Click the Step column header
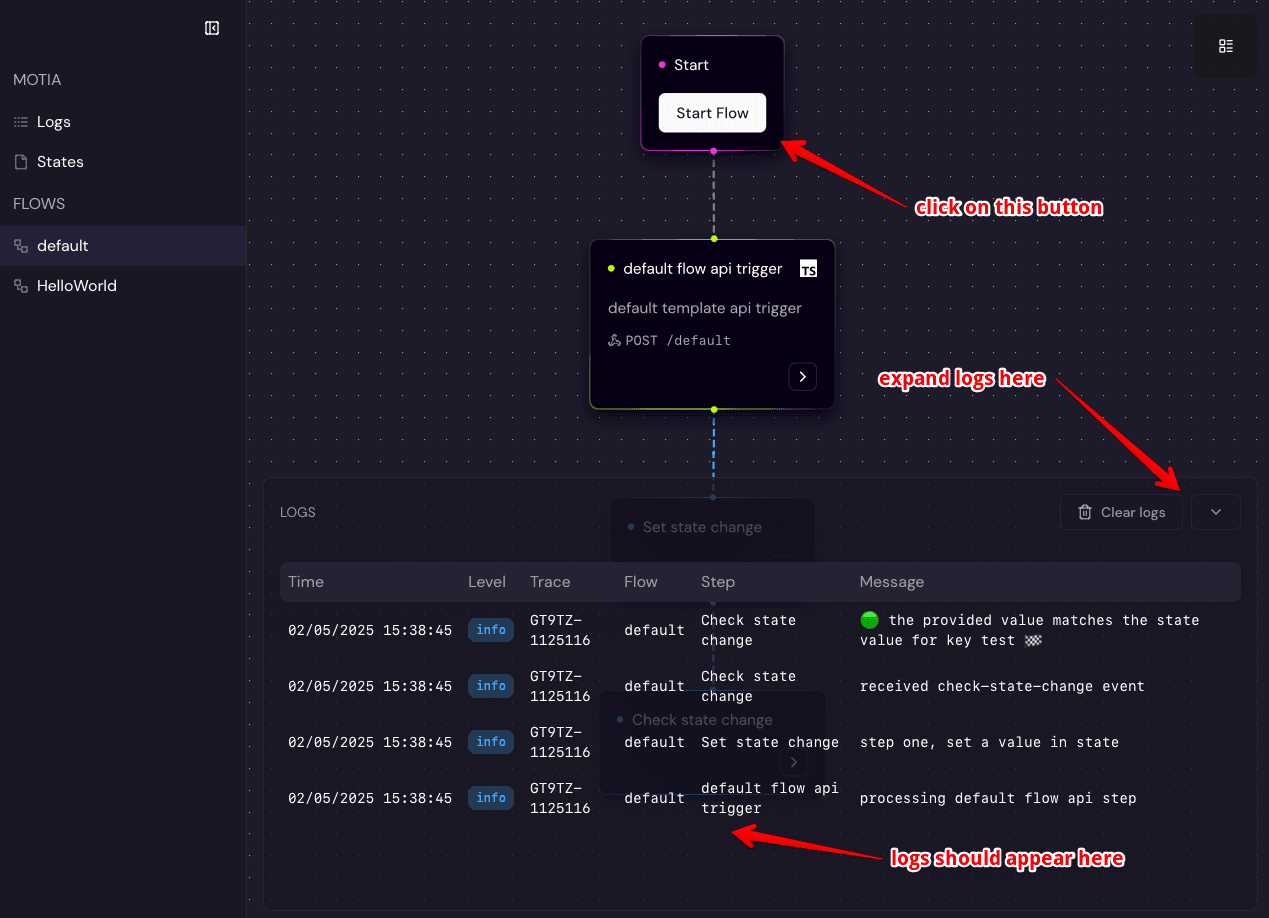 click(x=718, y=582)
